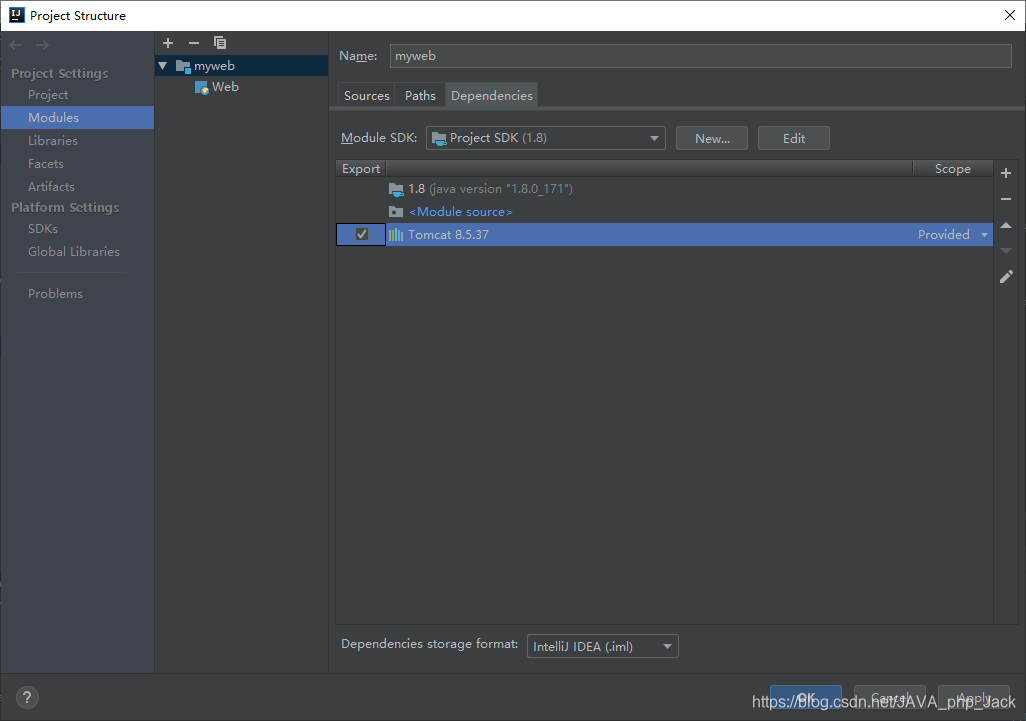Click the Export column header
The width and height of the screenshot is (1026, 721).
tap(361, 169)
